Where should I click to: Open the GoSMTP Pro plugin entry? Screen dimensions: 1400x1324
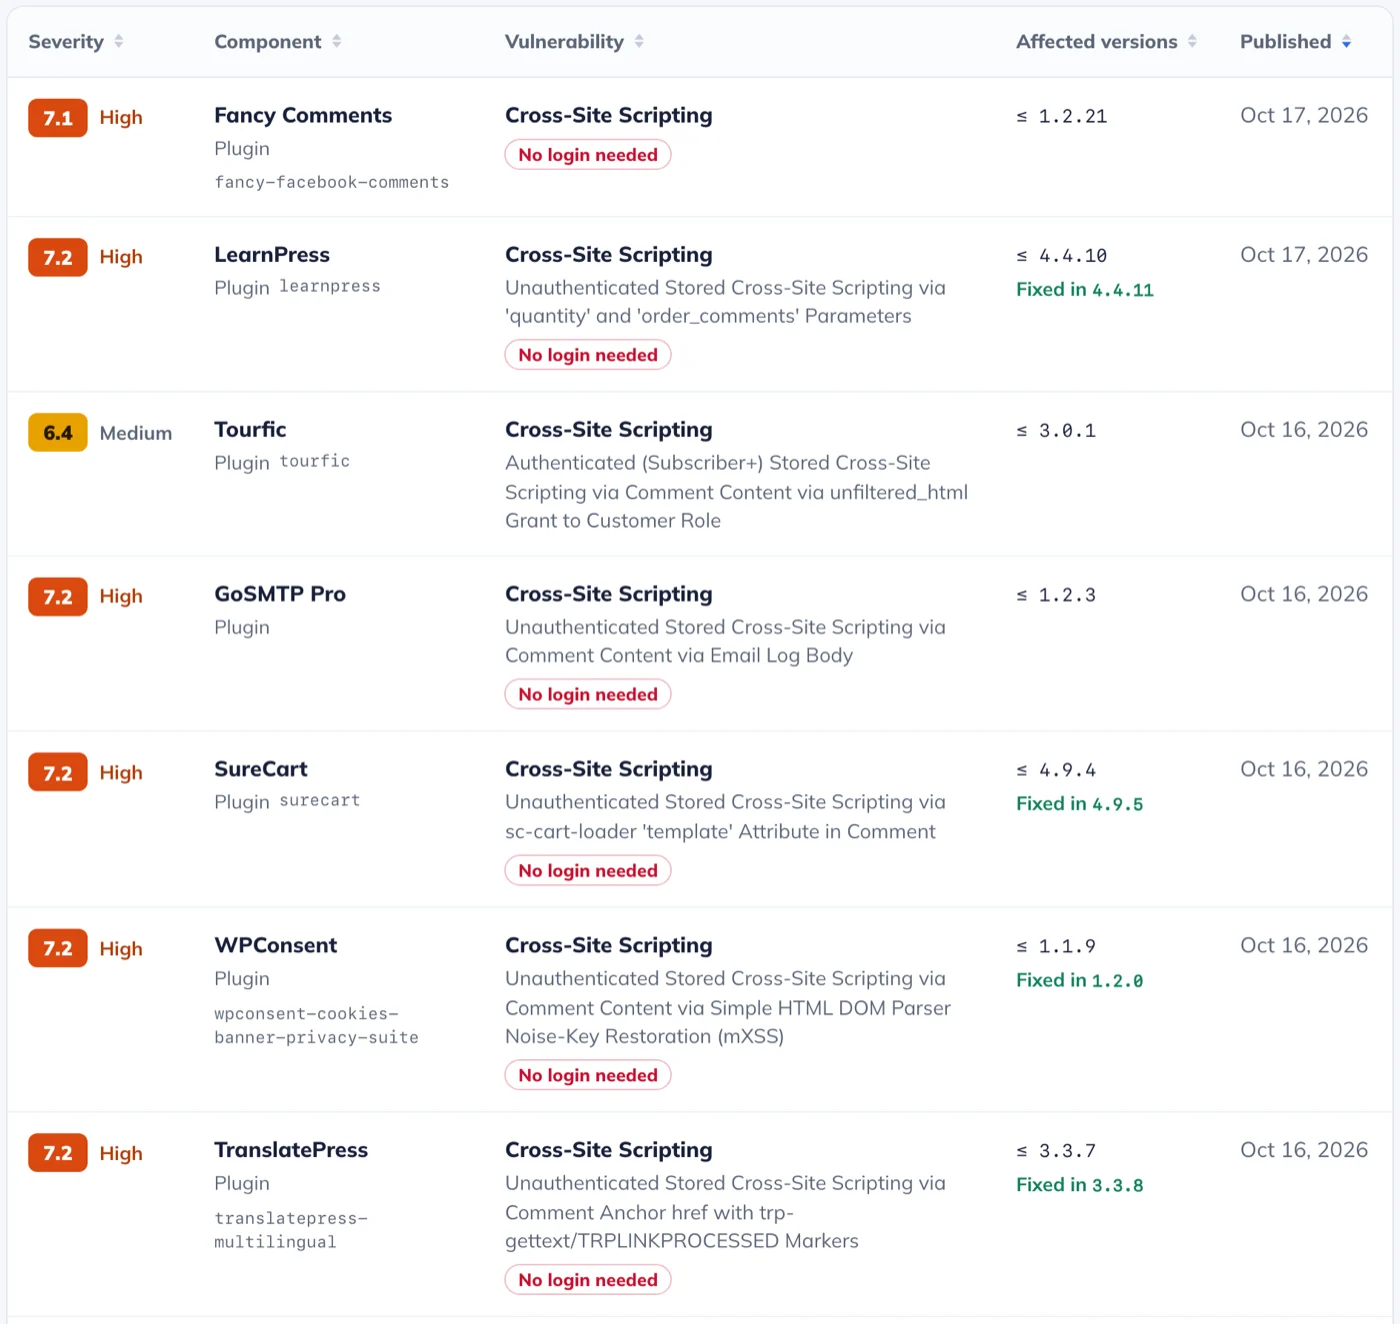[x=280, y=594]
